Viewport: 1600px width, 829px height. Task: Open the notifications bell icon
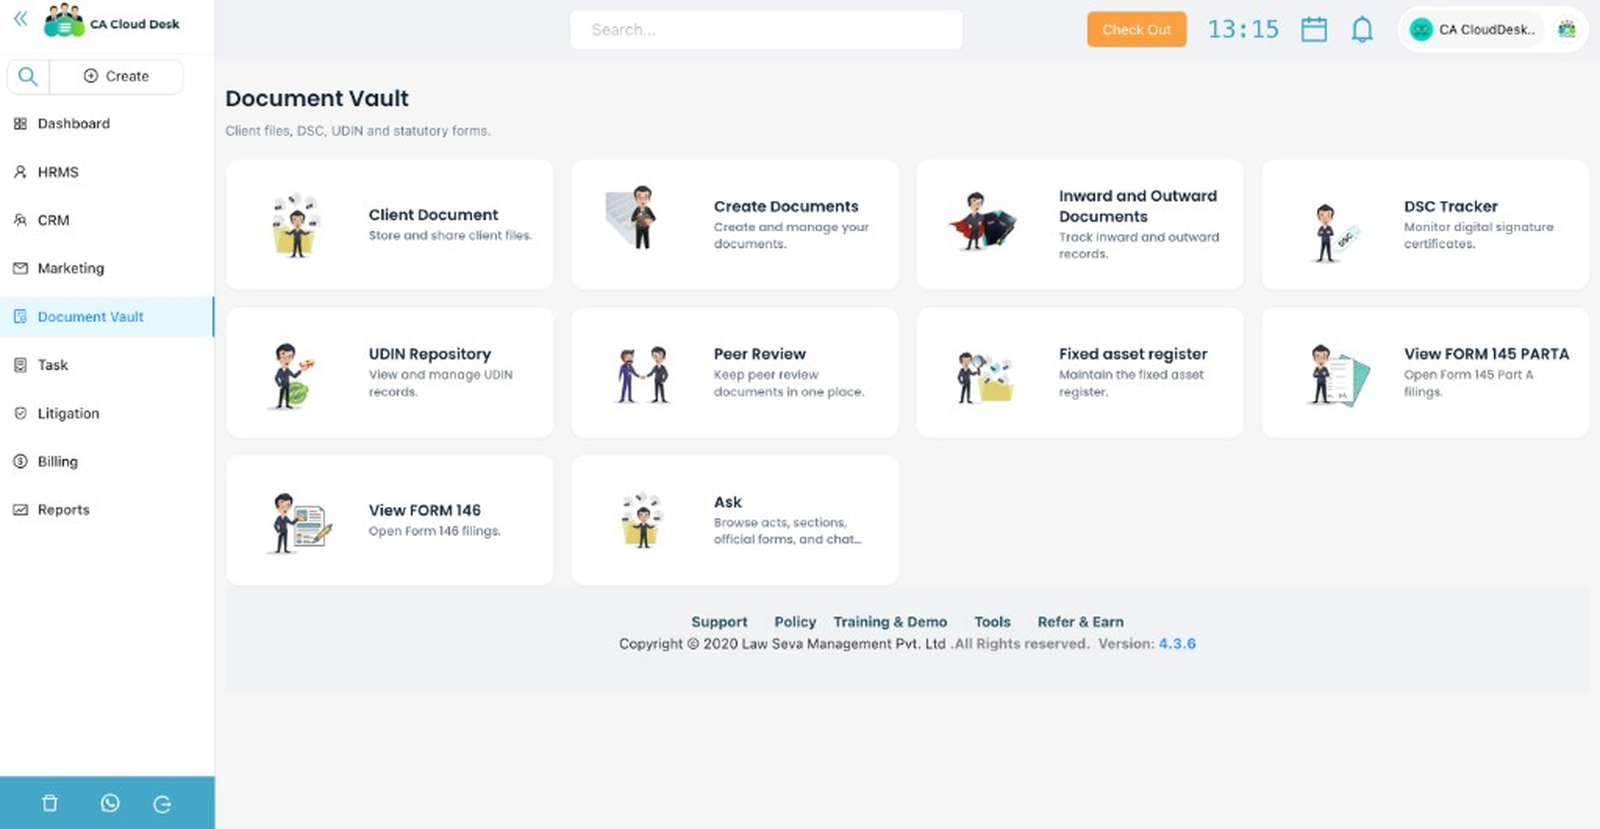pos(1362,30)
